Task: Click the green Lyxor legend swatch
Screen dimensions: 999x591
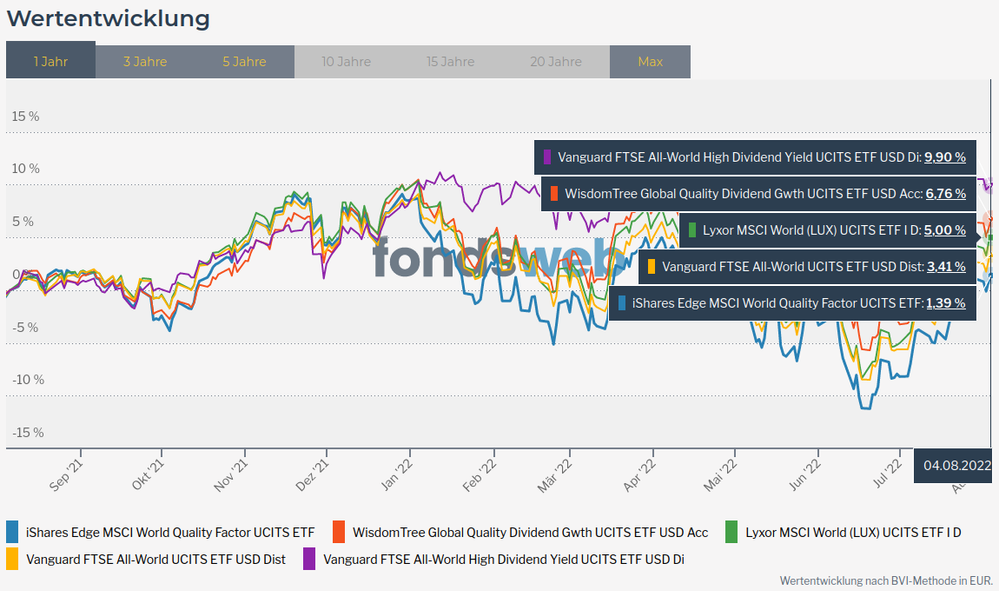Action: (x=731, y=532)
